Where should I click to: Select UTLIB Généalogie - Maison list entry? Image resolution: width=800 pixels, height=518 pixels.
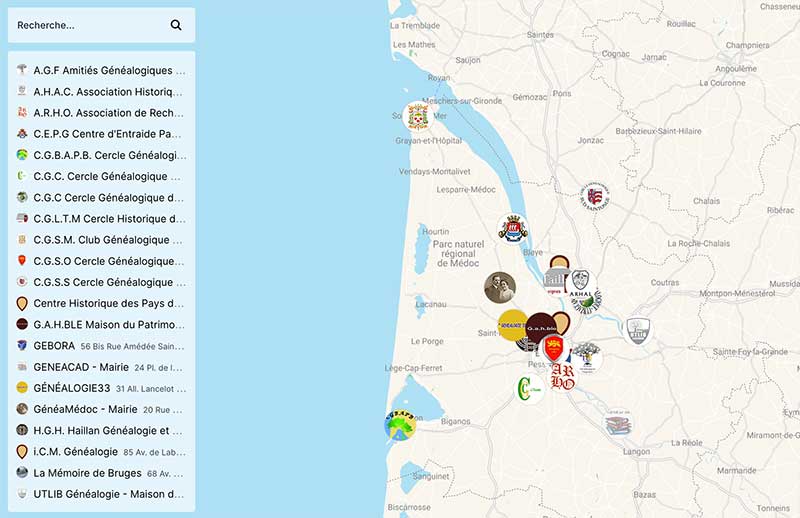(x=102, y=494)
